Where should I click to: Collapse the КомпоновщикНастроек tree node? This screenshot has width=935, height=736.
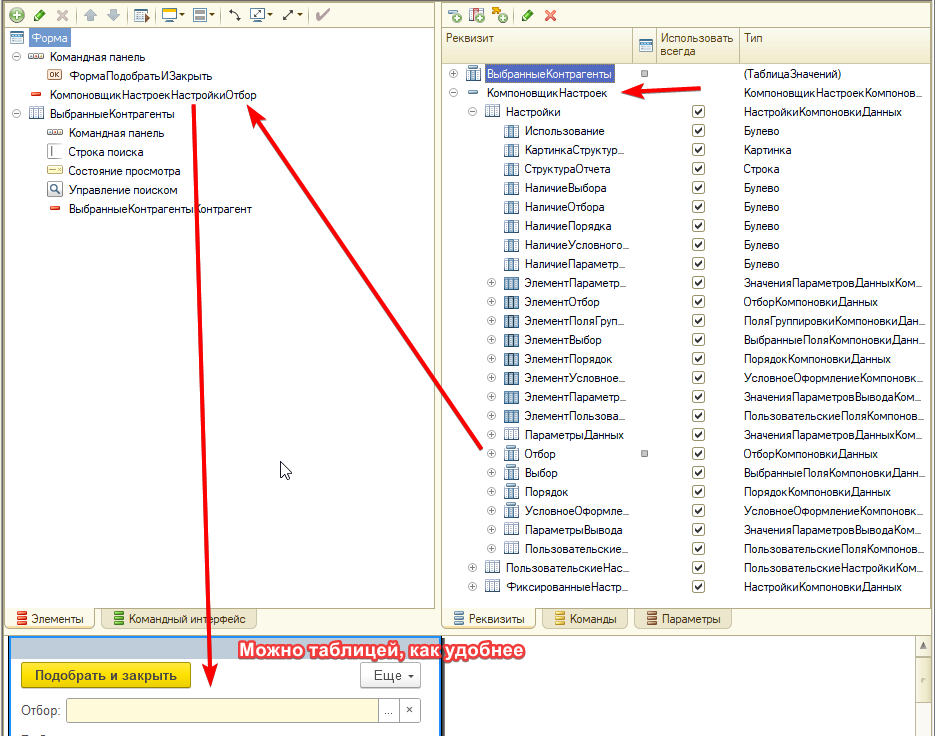(x=454, y=93)
